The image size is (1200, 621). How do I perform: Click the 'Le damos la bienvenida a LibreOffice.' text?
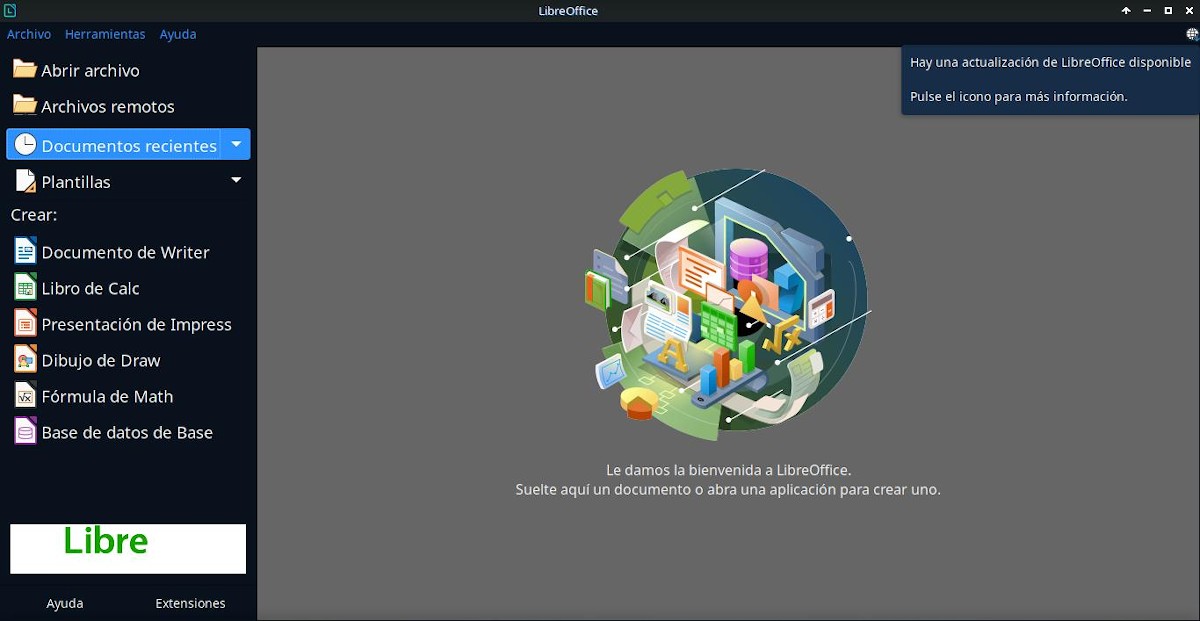(x=728, y=469)
